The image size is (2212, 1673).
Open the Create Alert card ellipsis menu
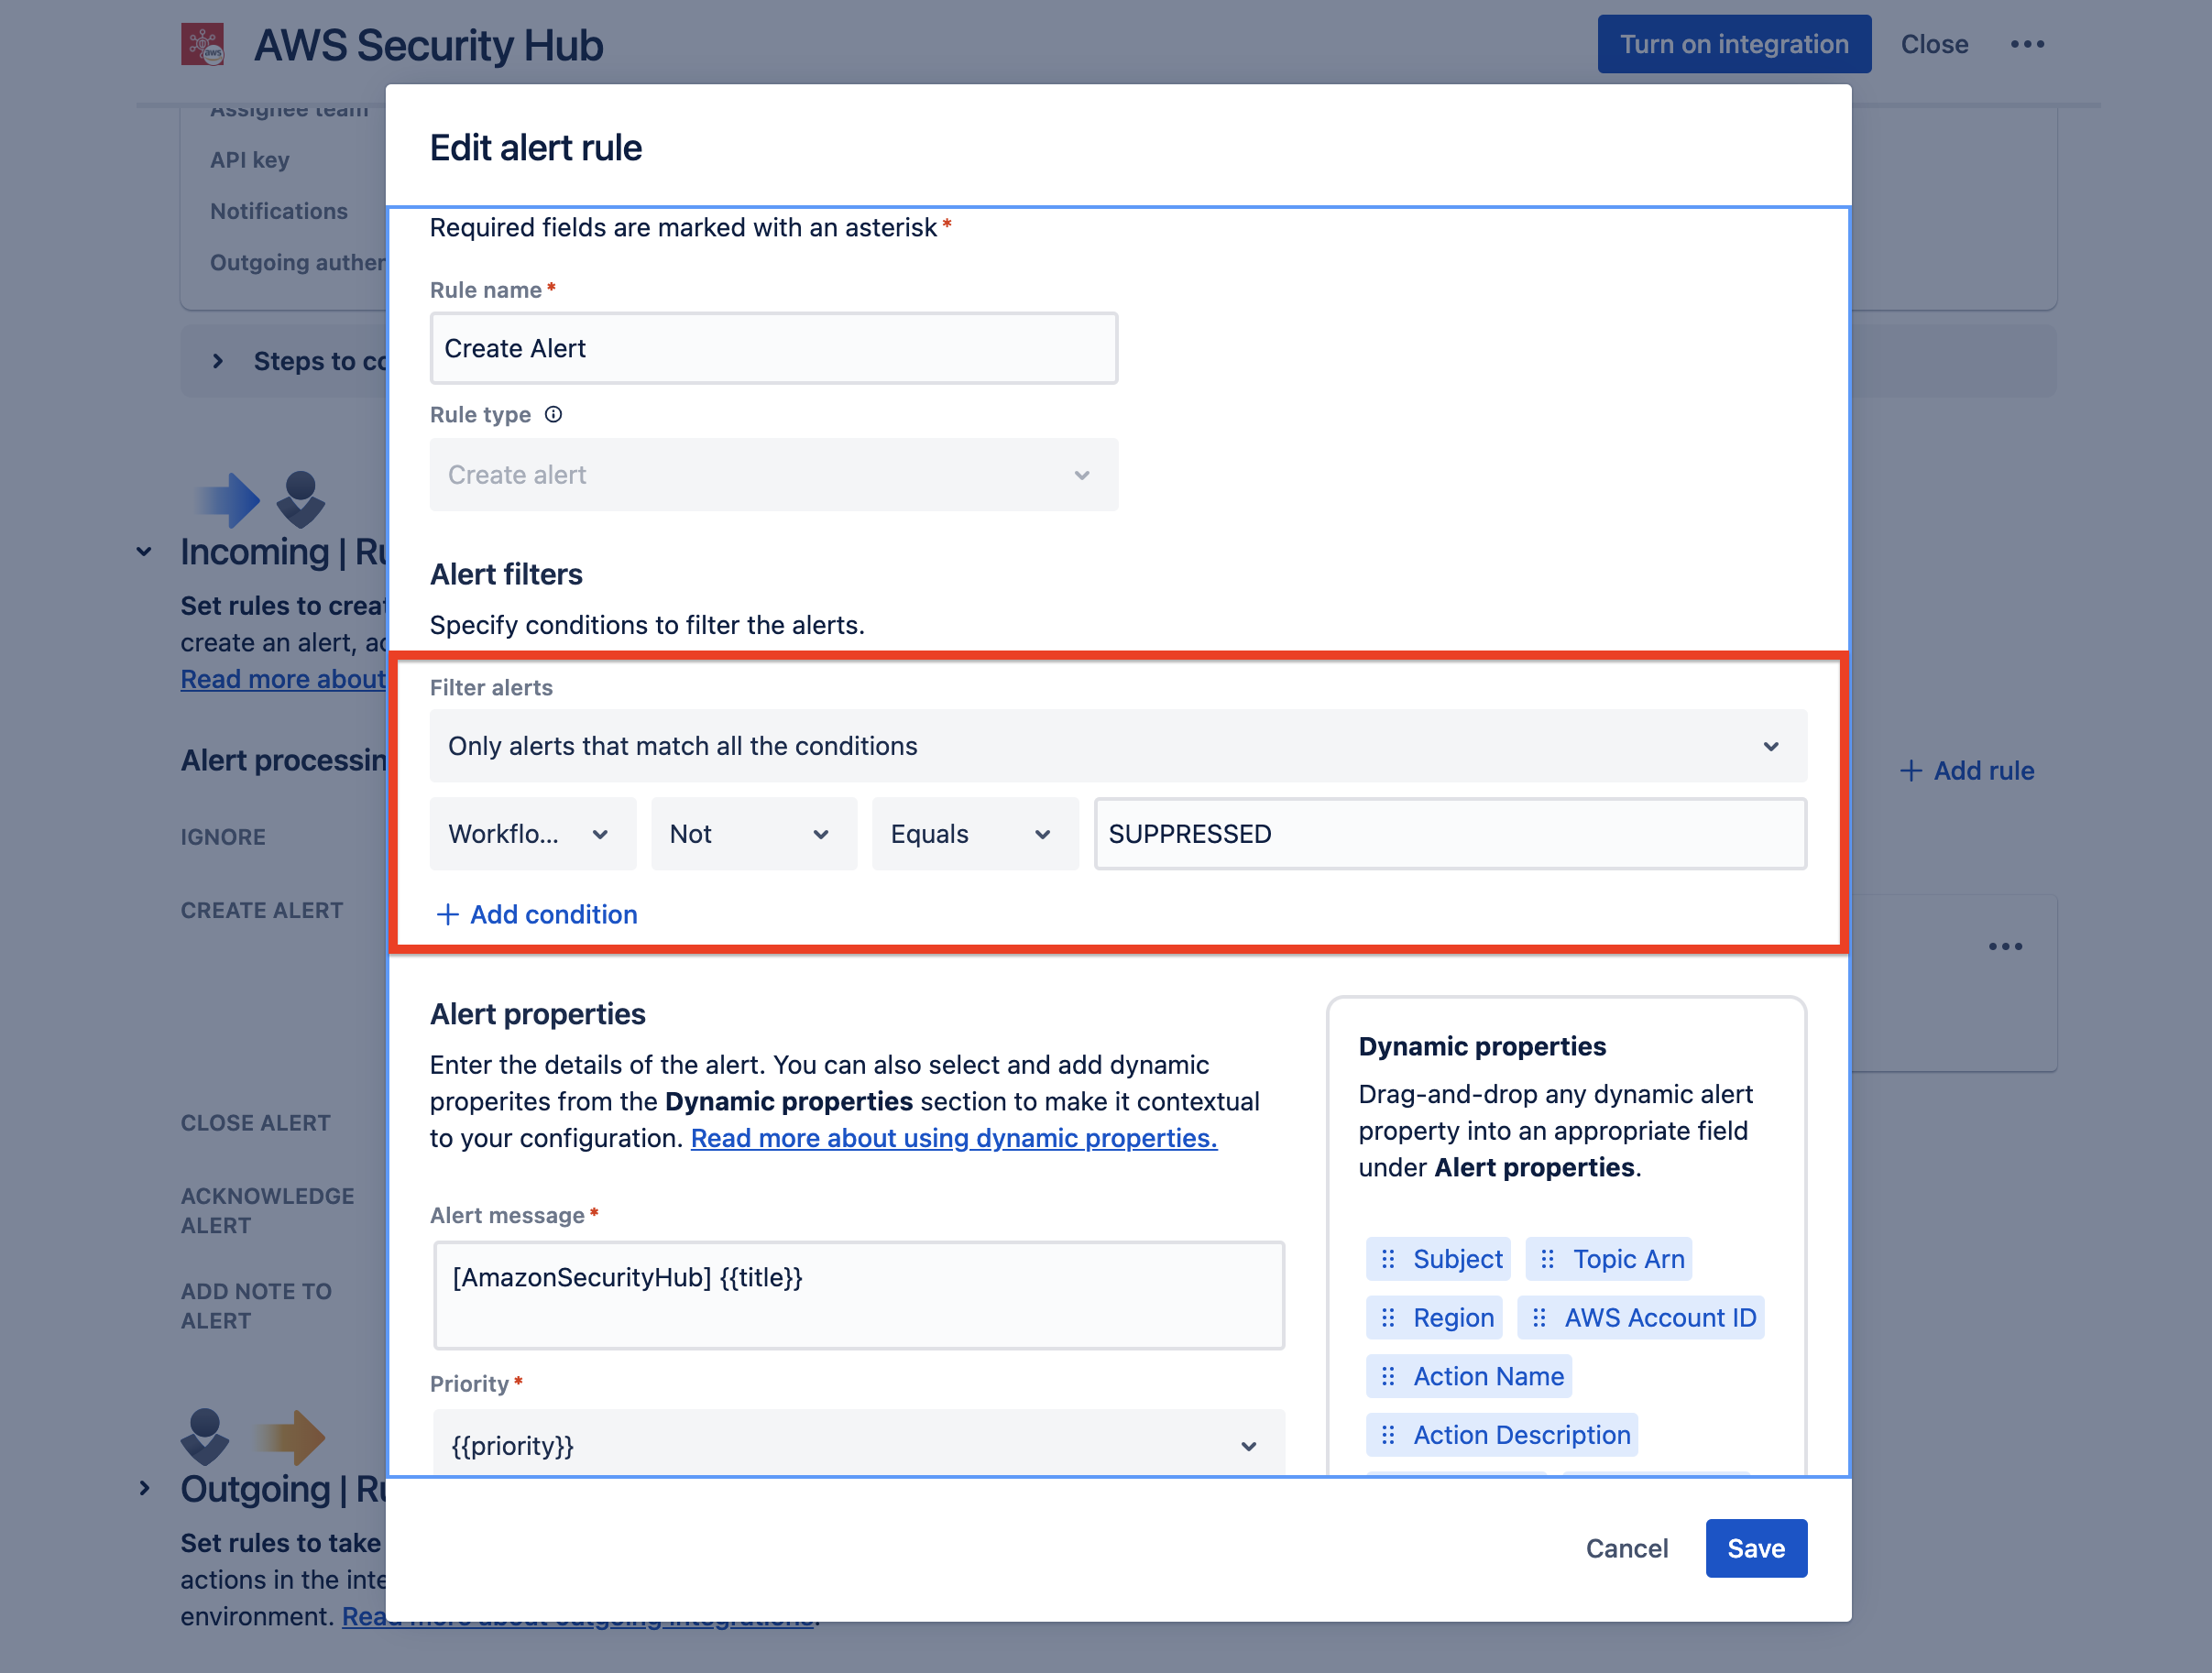click(2006, 946)
